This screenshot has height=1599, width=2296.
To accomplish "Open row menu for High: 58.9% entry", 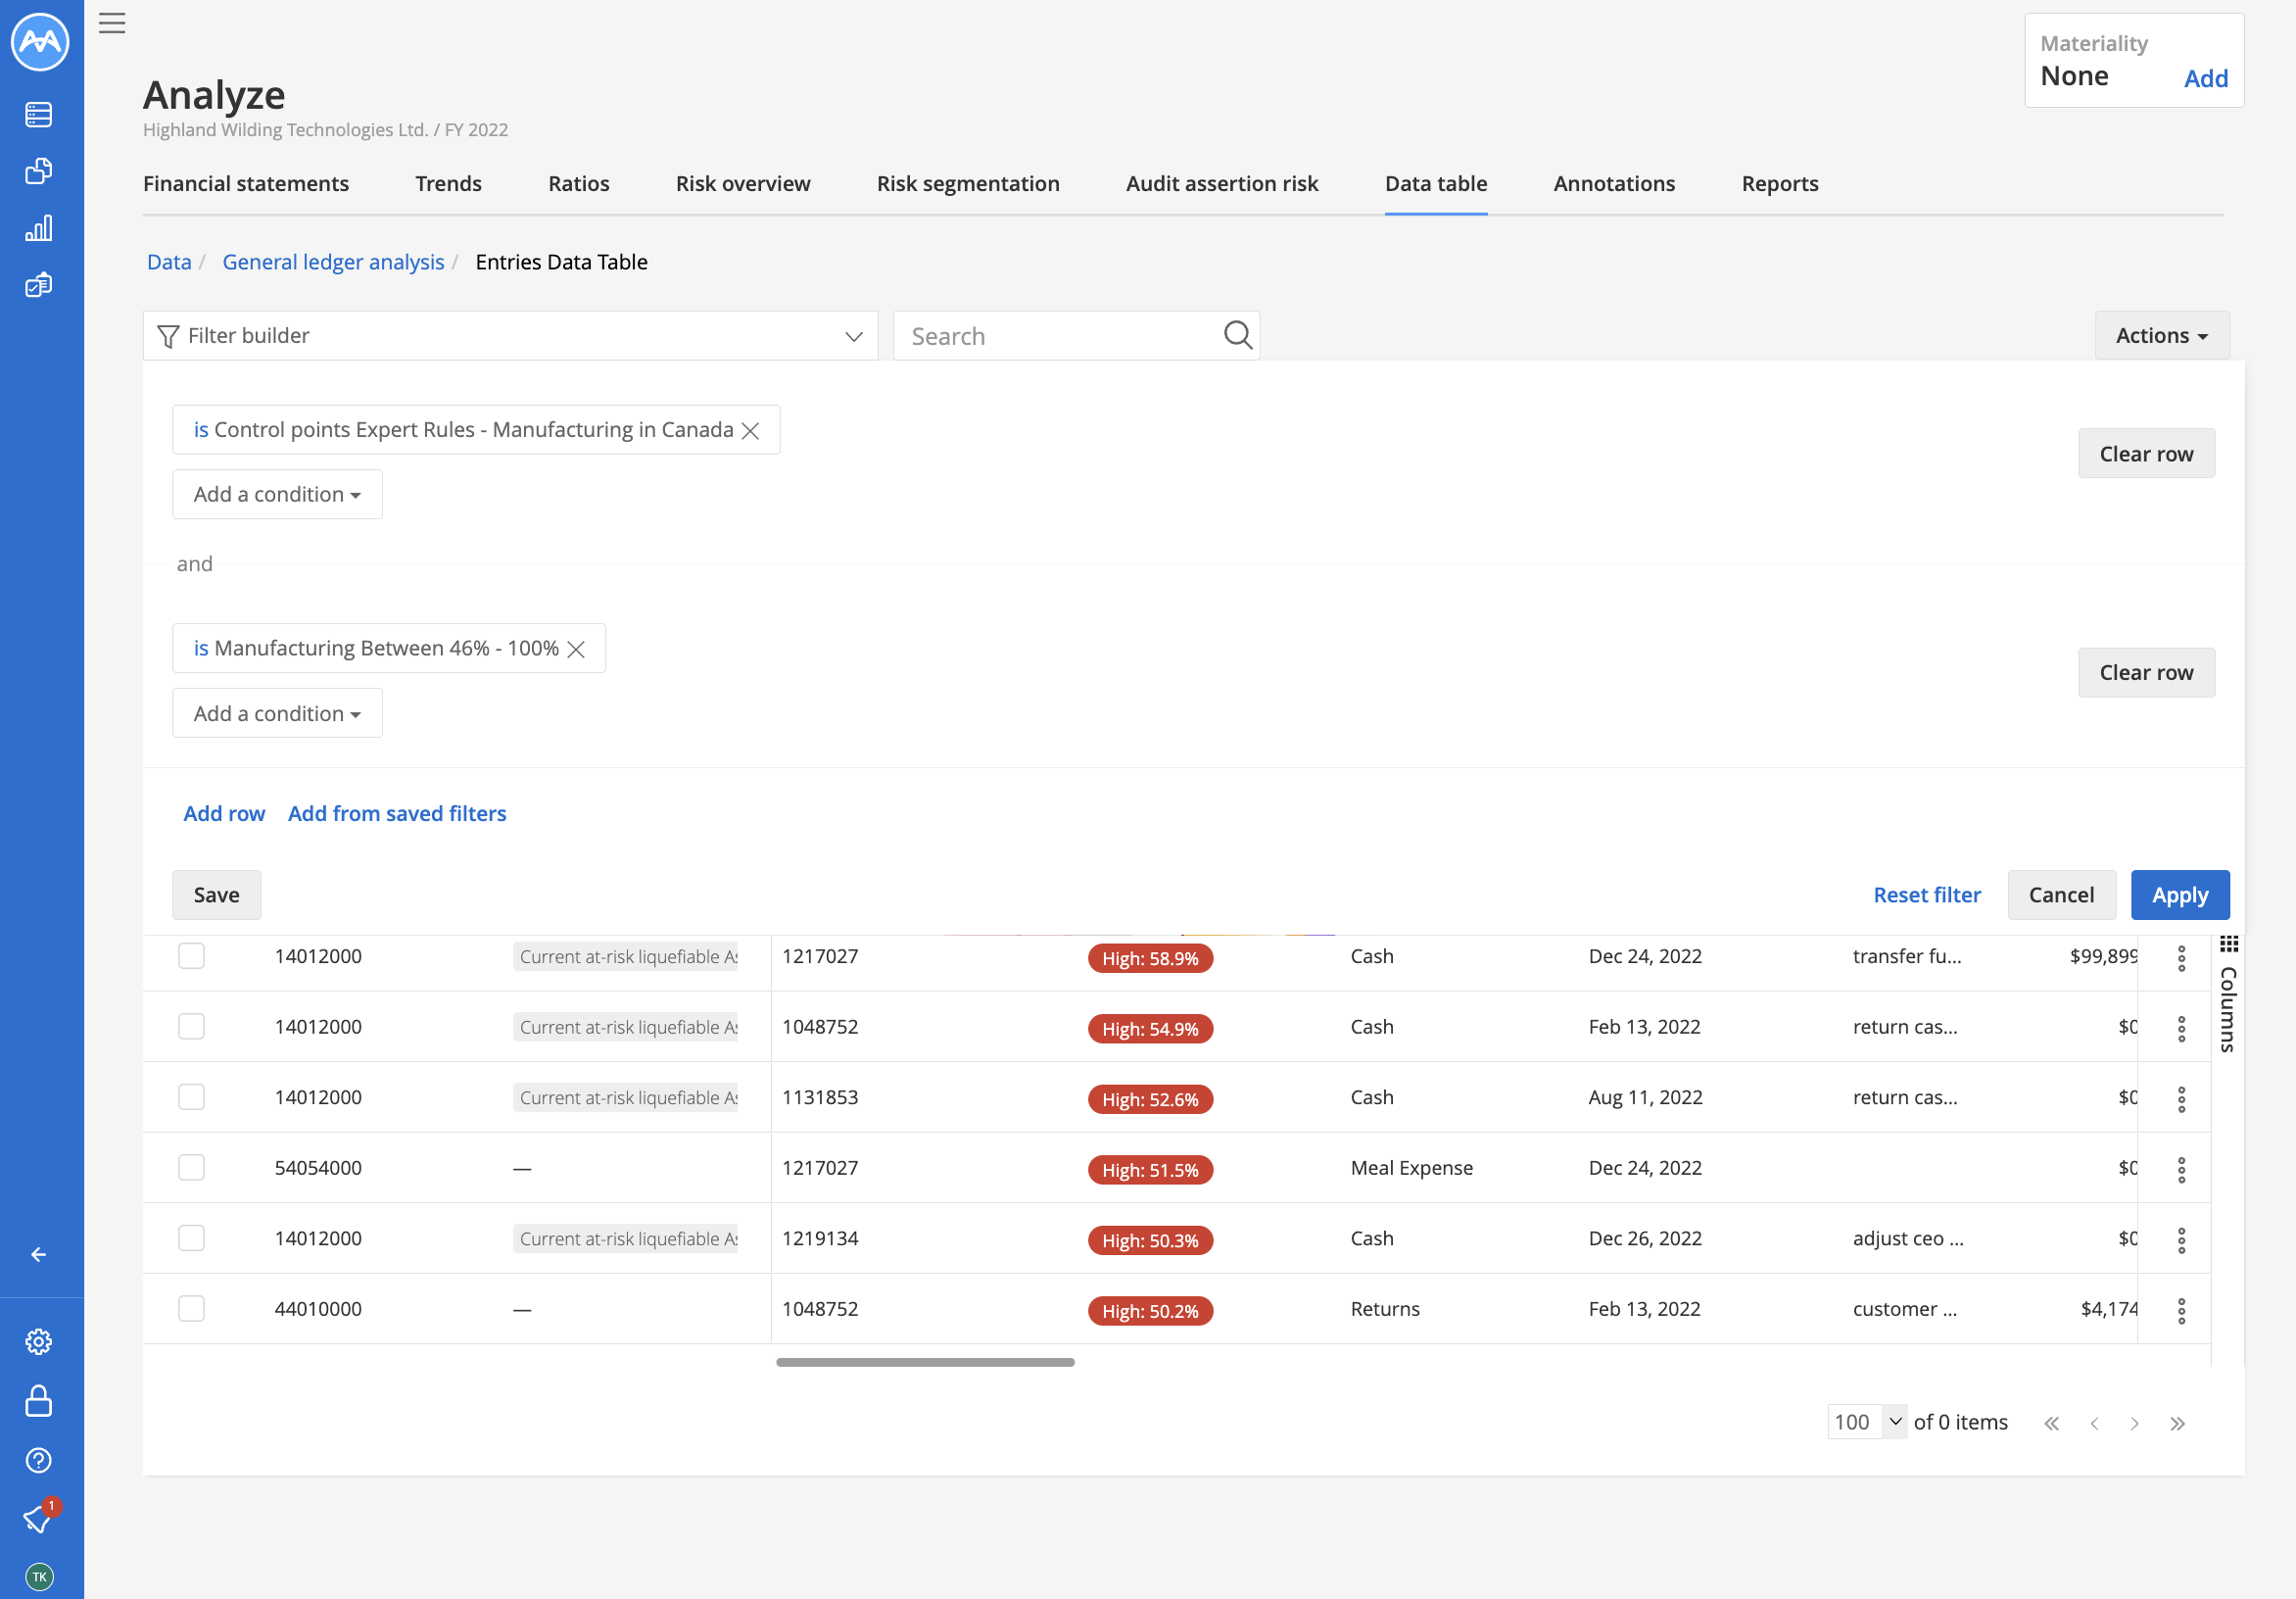I will [2181, 957].
